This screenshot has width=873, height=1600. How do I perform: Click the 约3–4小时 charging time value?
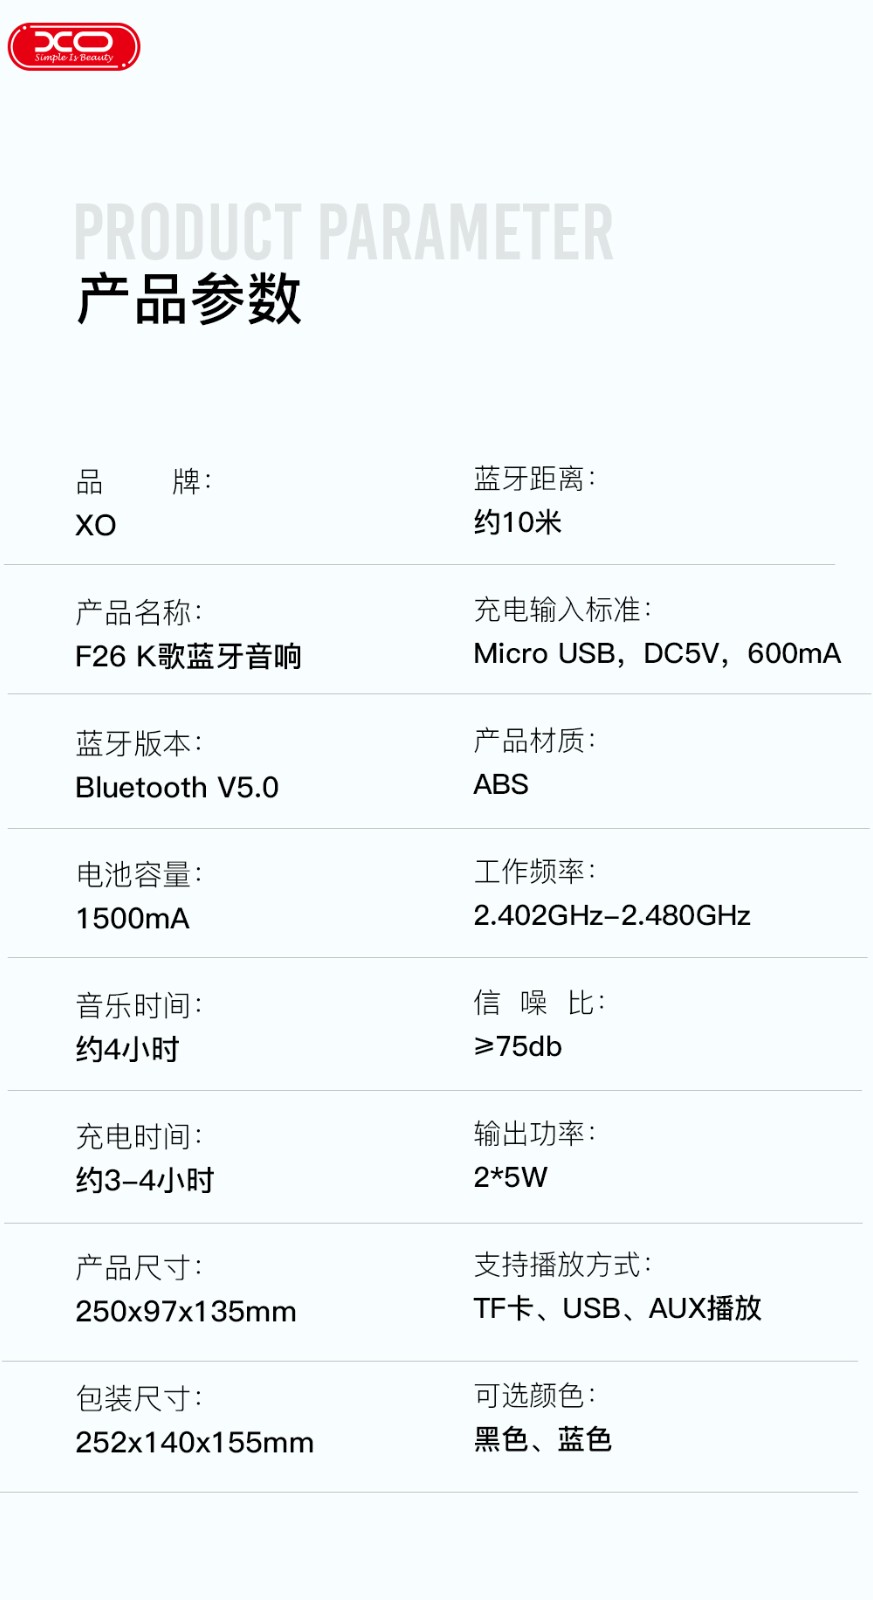click(x=145, y=1180)
